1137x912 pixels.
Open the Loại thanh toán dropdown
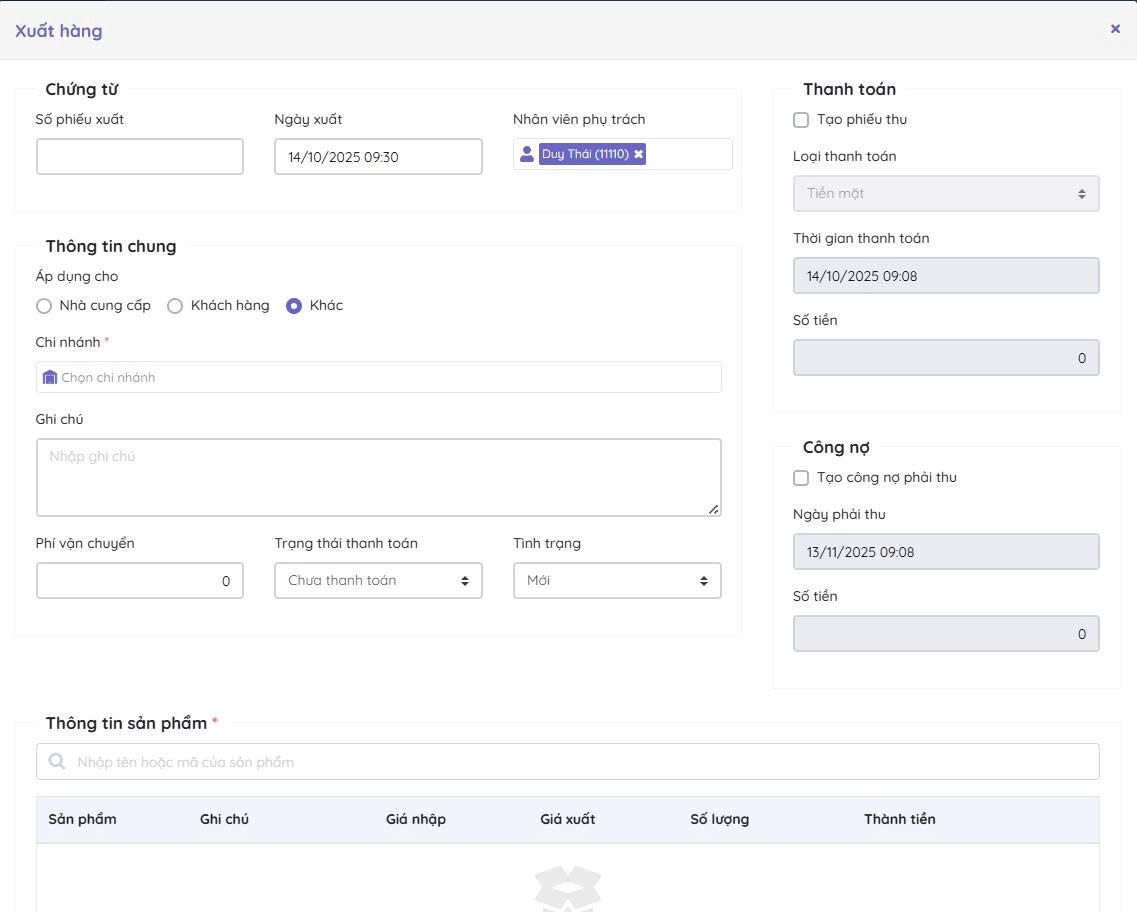coord(945,194)
